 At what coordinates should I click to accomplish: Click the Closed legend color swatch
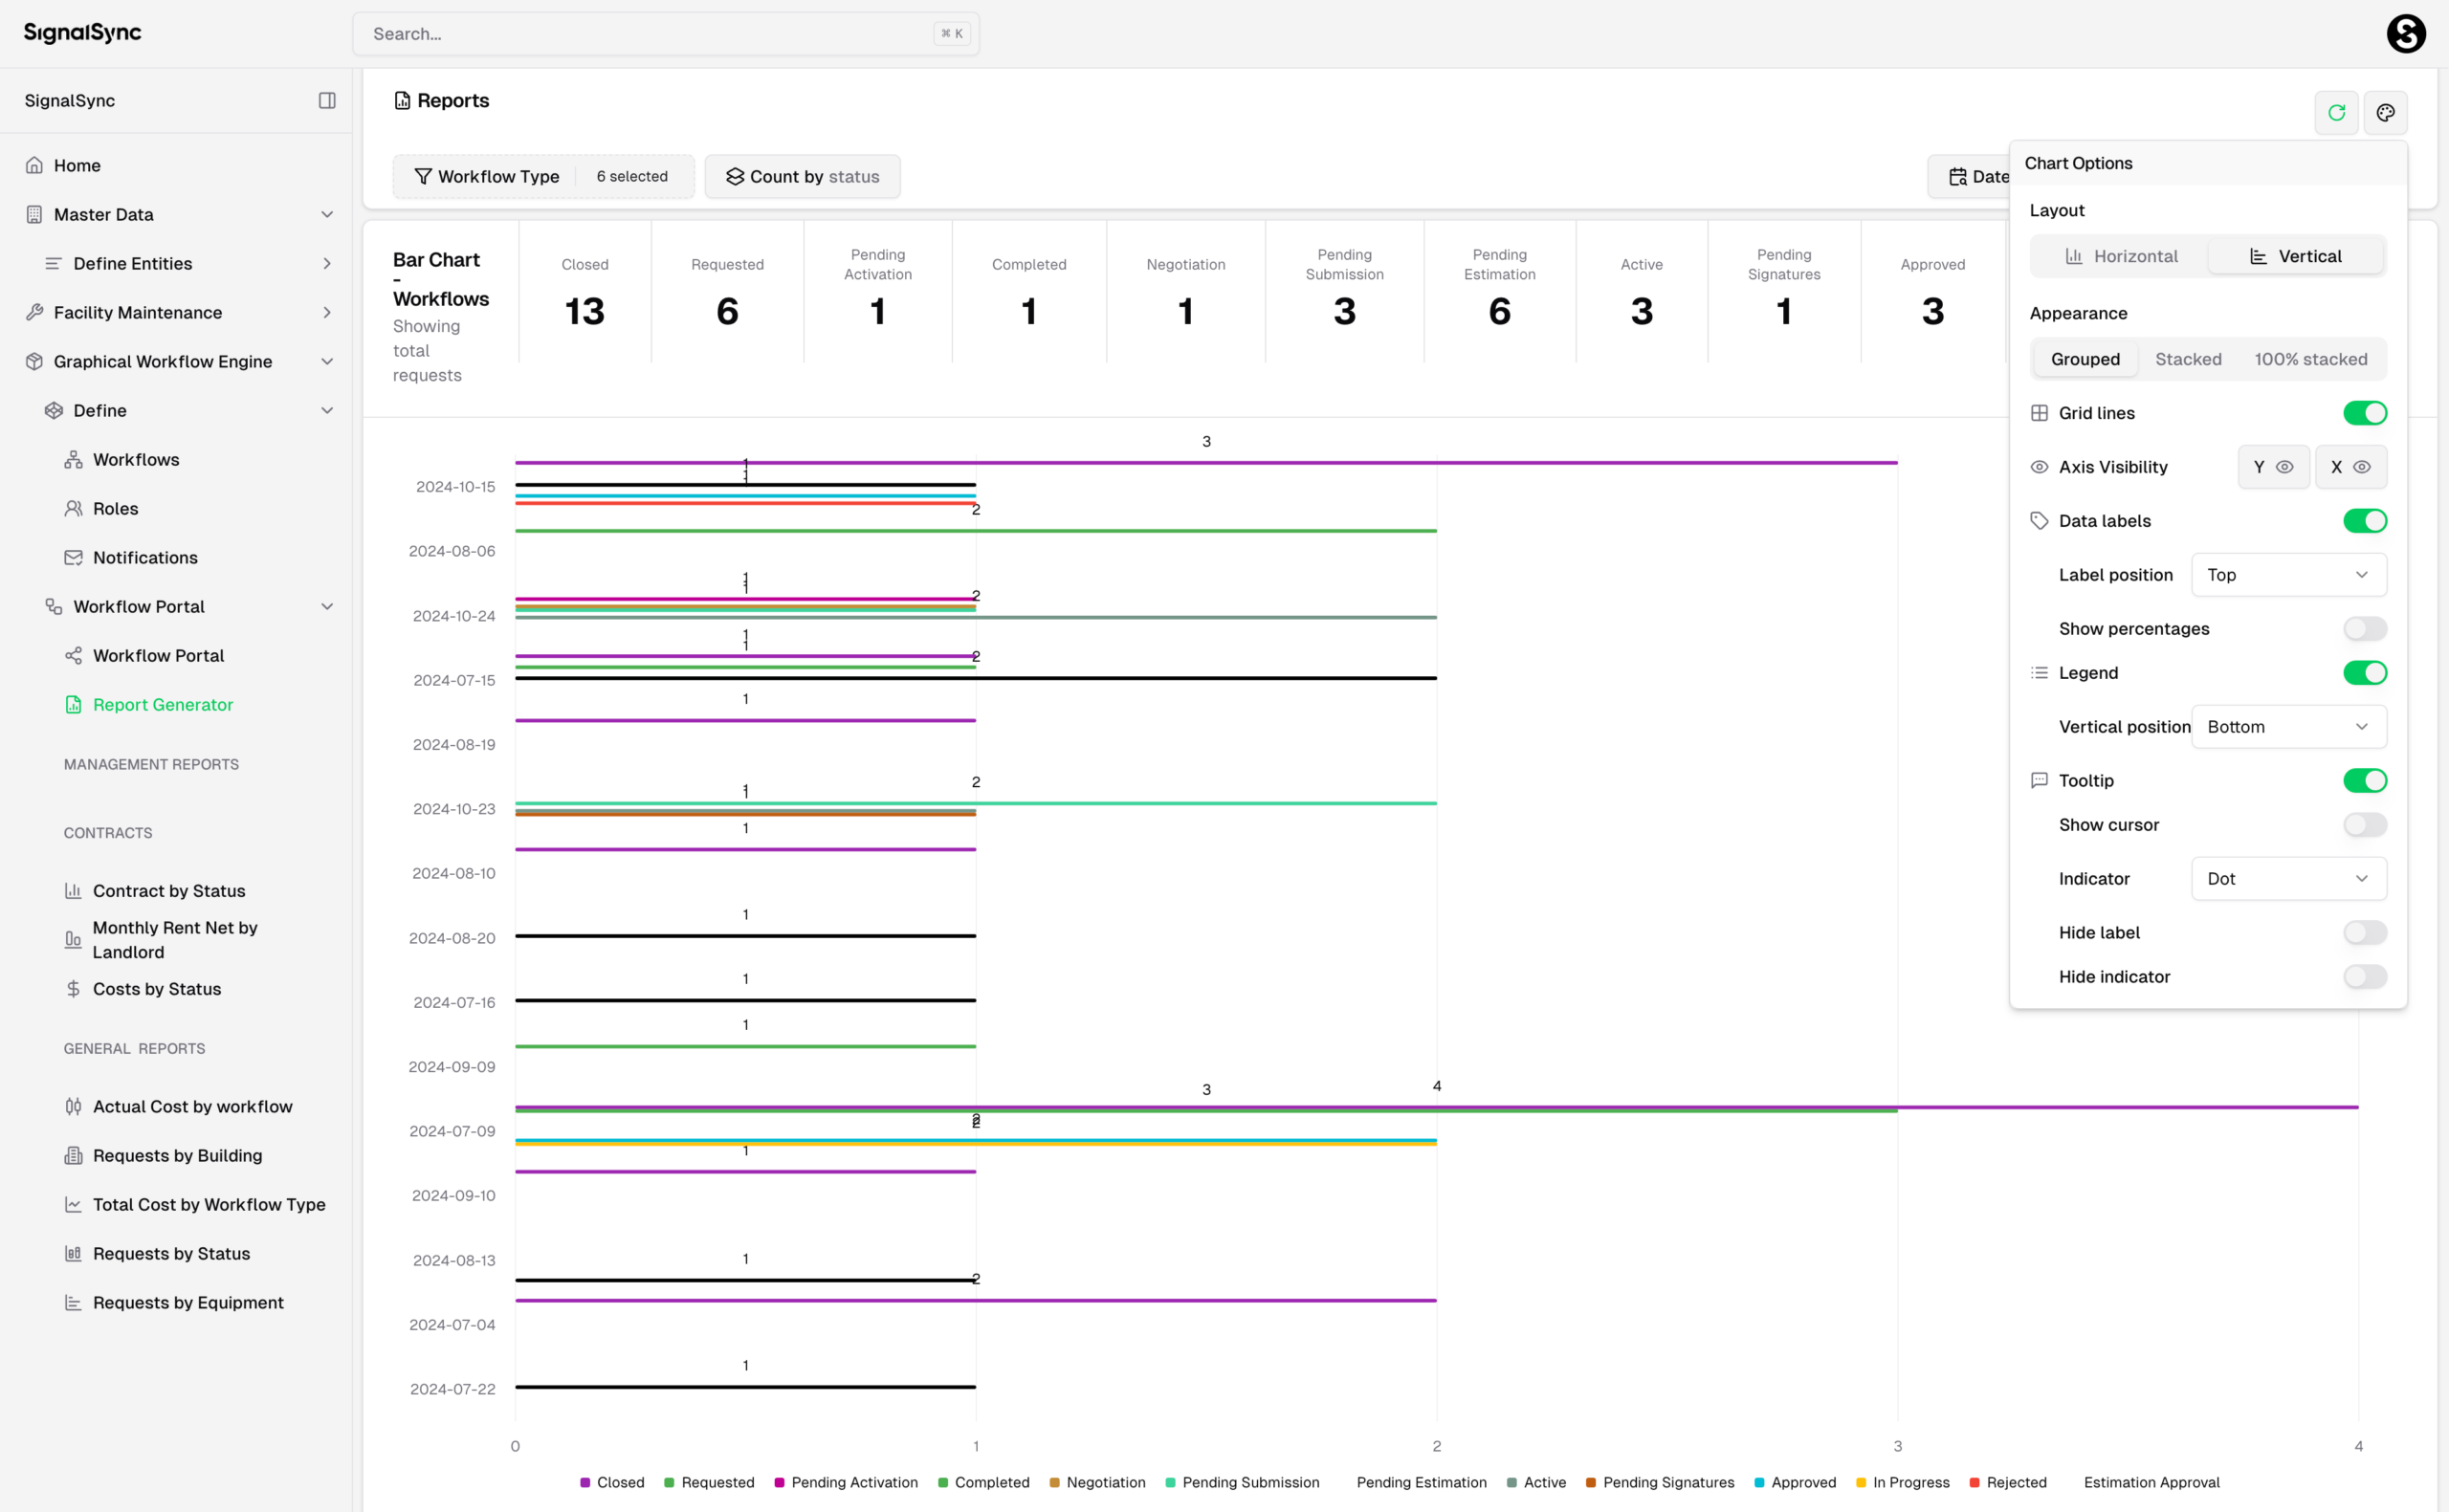(x=588, y=1483)
